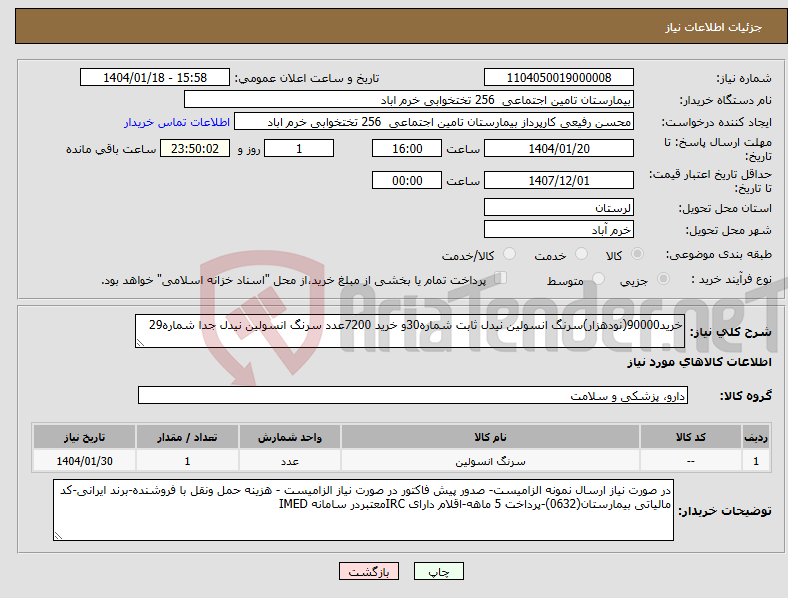Select the خدمت radio button

[581, 254]
